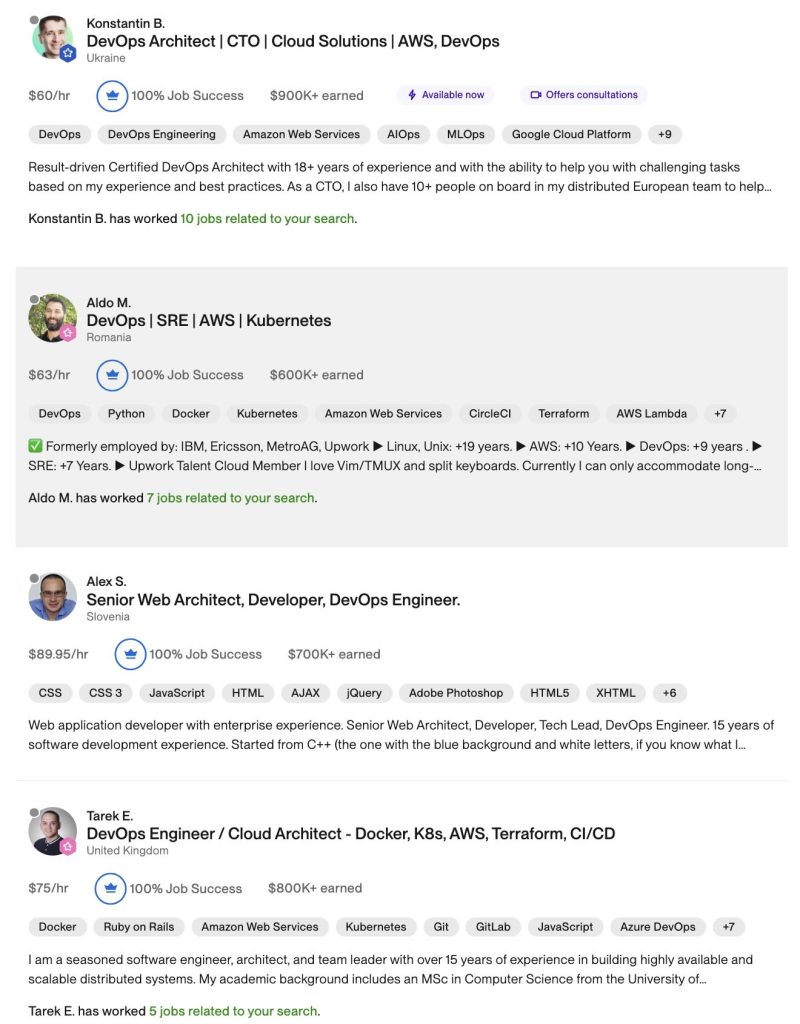The height and width of the screenshot is (1024, 800).
Task: Open Alex S.'s profile picture
Action: [x=53, y=596]
